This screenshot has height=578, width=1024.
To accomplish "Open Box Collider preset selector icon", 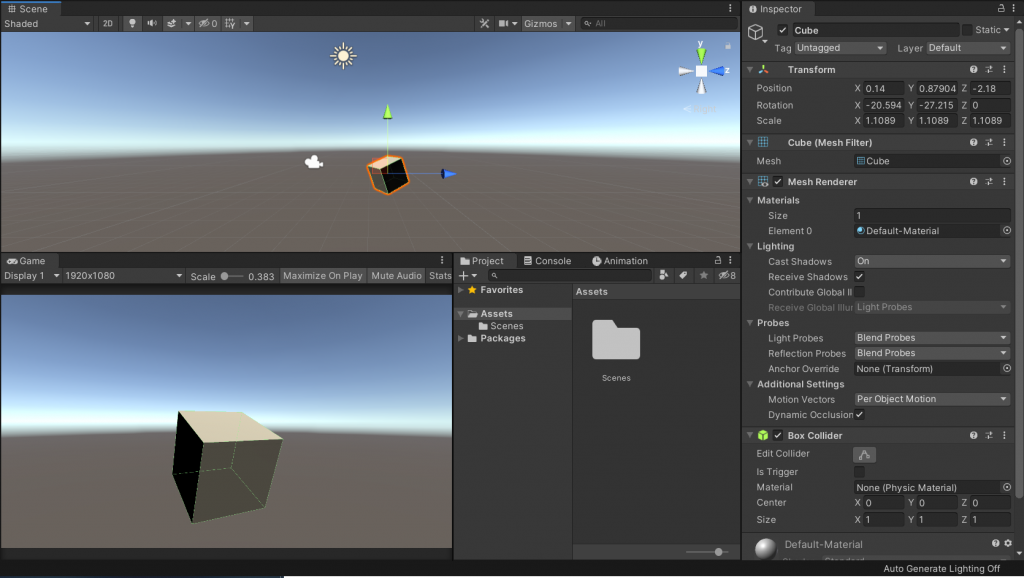I will coord(989,435).
